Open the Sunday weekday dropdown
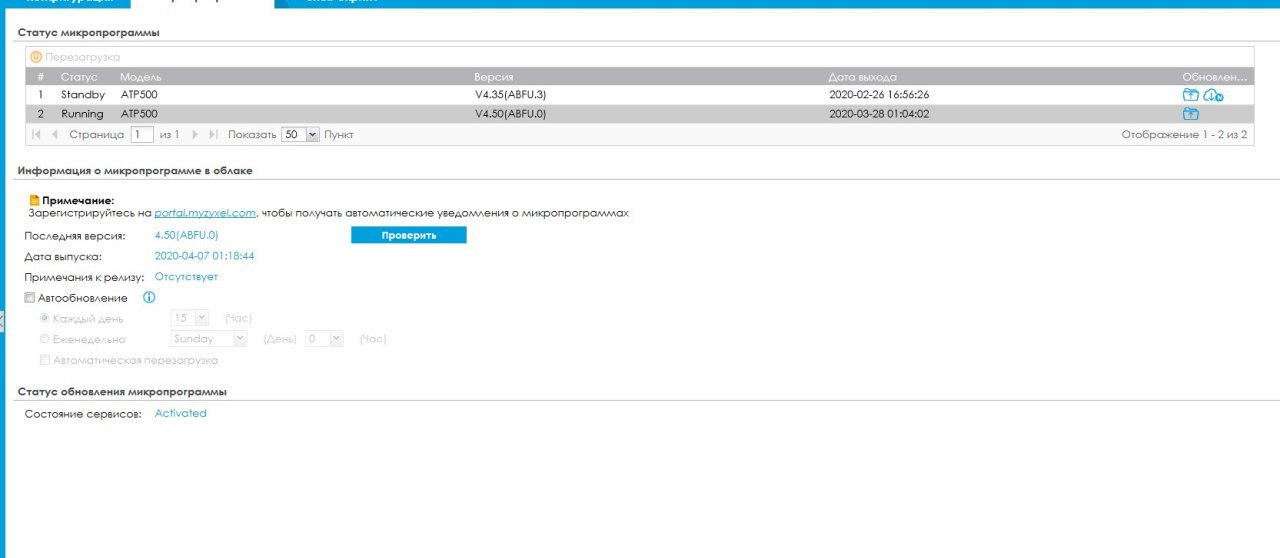Screen dimensions: 1280x558 coord(209,339)
